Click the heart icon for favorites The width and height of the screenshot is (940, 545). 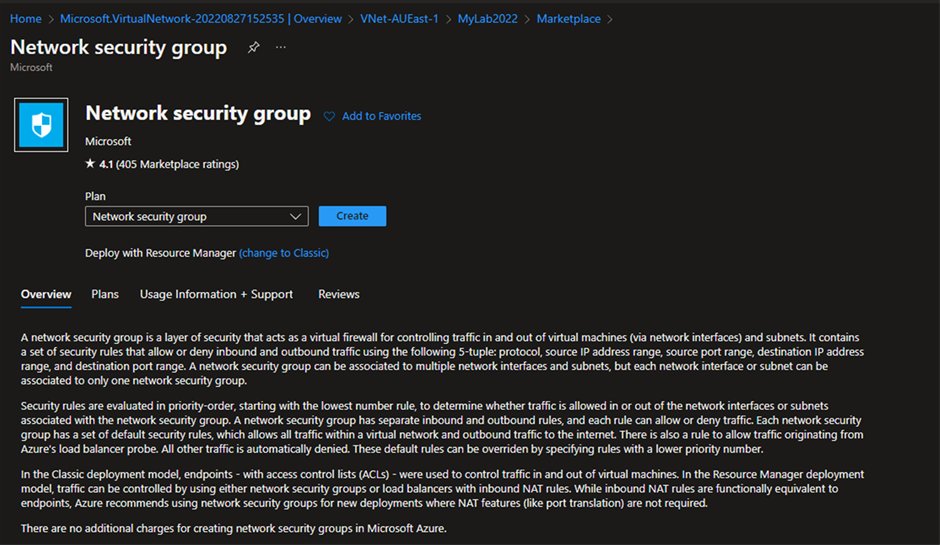(x=329, y=116)
